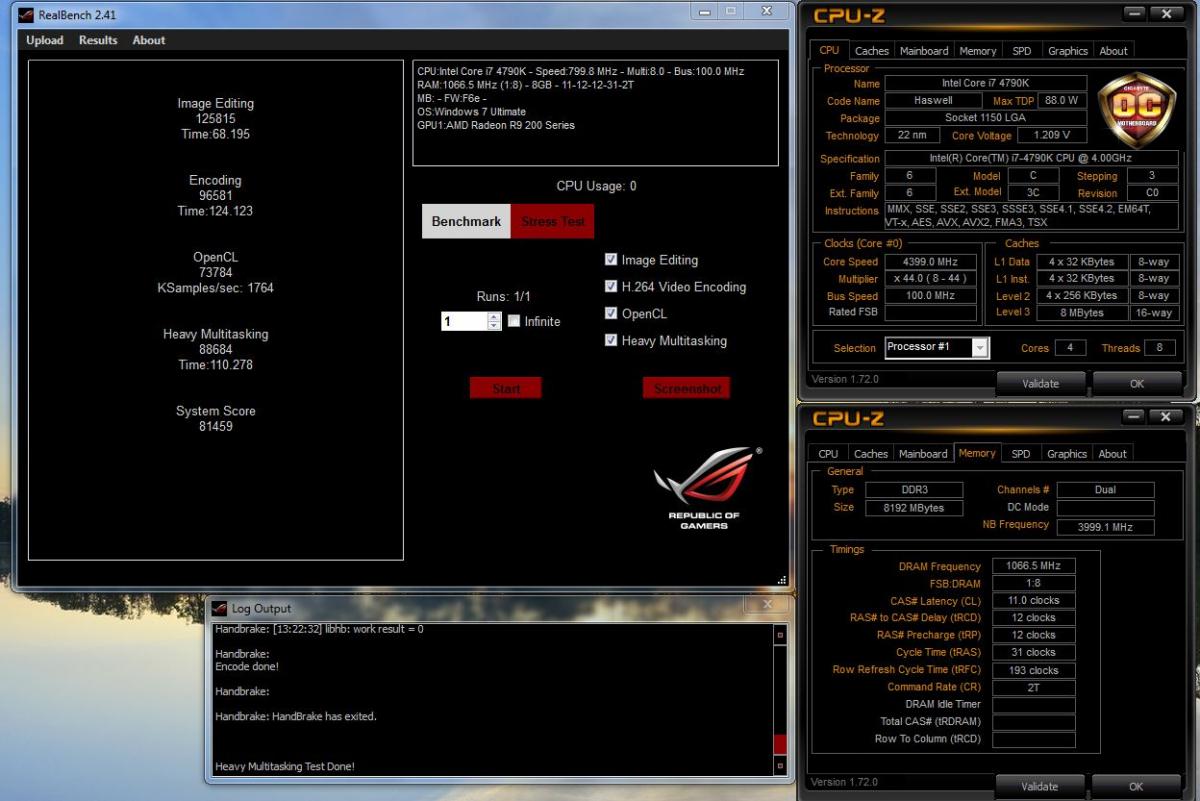The width and height of the screenshot is (1200, 801).
Task: Open the About tab in top CPU-Z
Action: tap(1113, 51)
